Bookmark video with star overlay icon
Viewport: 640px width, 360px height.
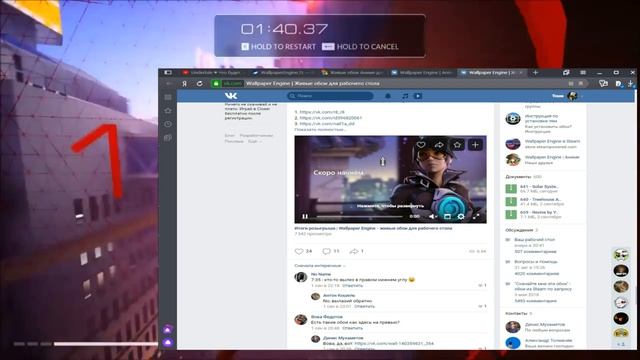pyautogui.click(x=457, y=144)
